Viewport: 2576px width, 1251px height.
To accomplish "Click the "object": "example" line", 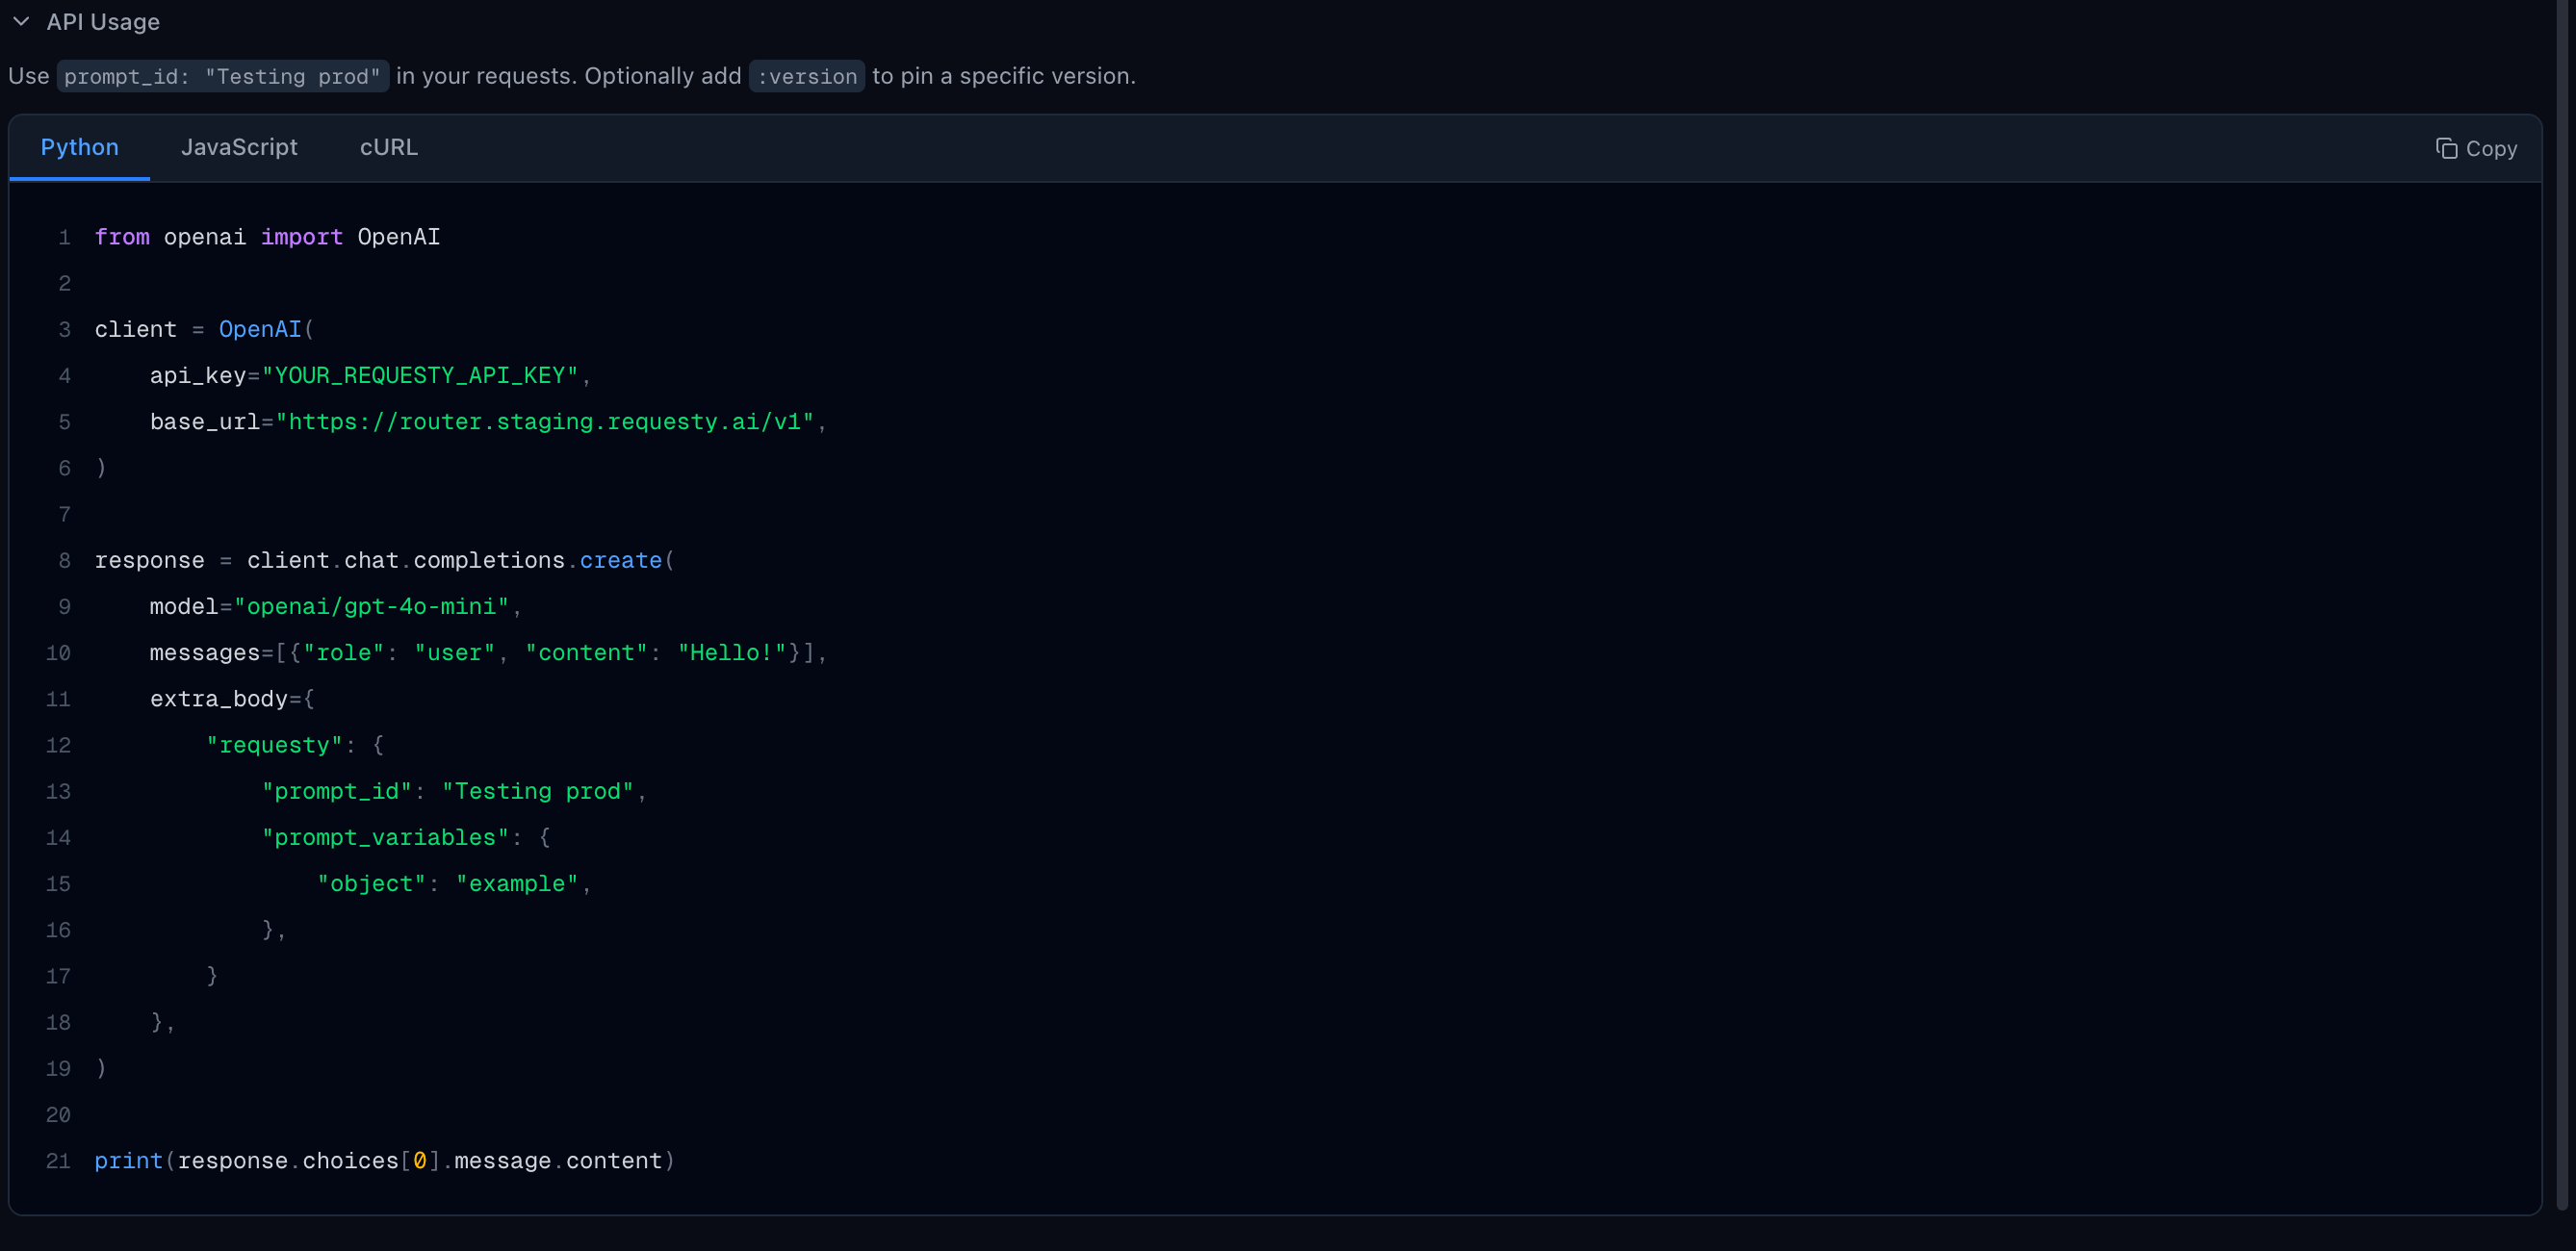I will point(454,884).
